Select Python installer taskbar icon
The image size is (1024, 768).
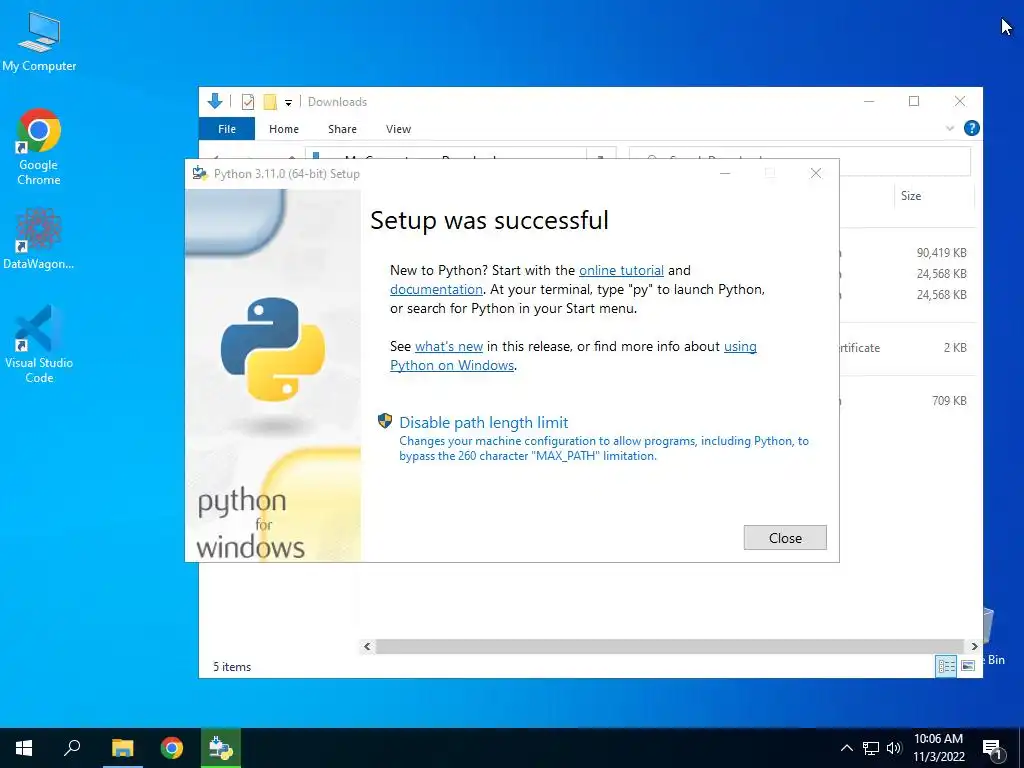click(x=221, y=748)
